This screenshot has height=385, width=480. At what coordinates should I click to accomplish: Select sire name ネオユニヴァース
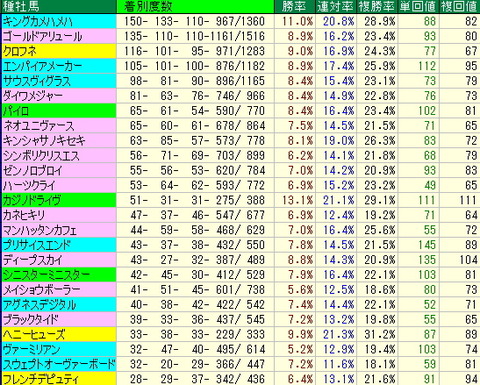pos(38,126)
